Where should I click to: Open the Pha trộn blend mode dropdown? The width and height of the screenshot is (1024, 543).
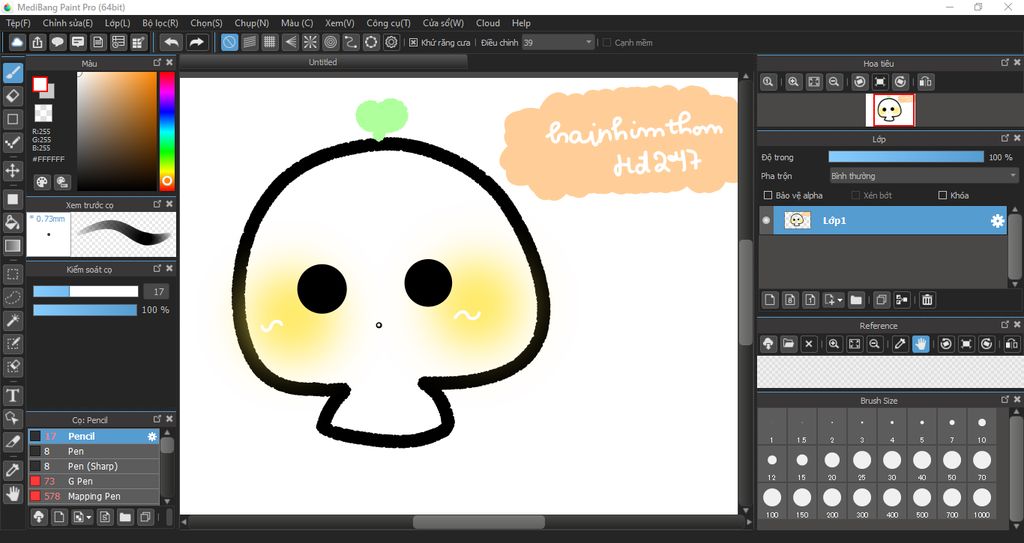[923, 176]
